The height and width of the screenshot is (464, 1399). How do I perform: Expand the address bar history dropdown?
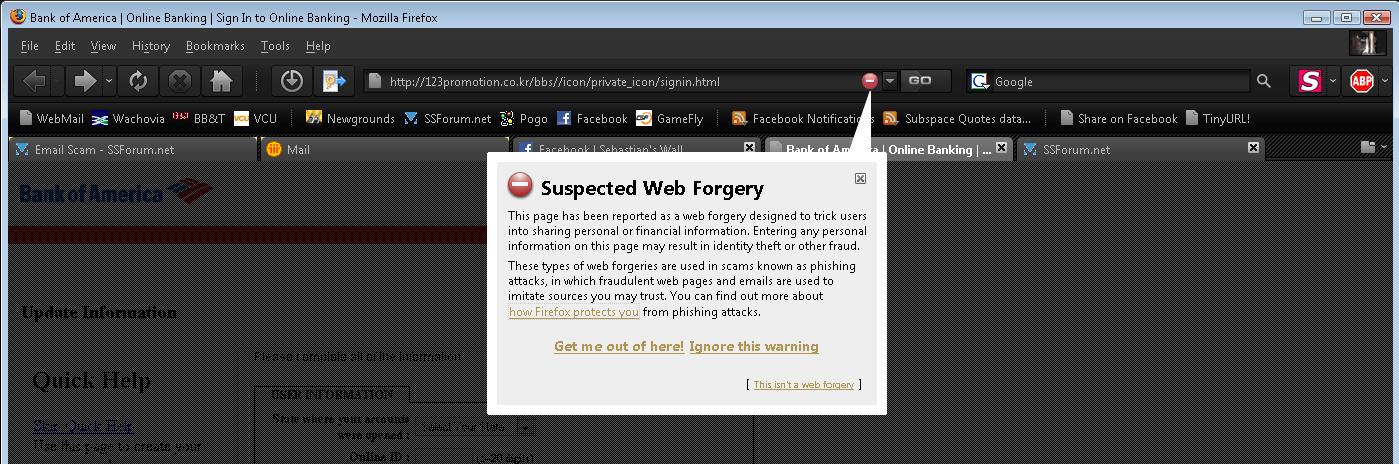pos(890,81)
